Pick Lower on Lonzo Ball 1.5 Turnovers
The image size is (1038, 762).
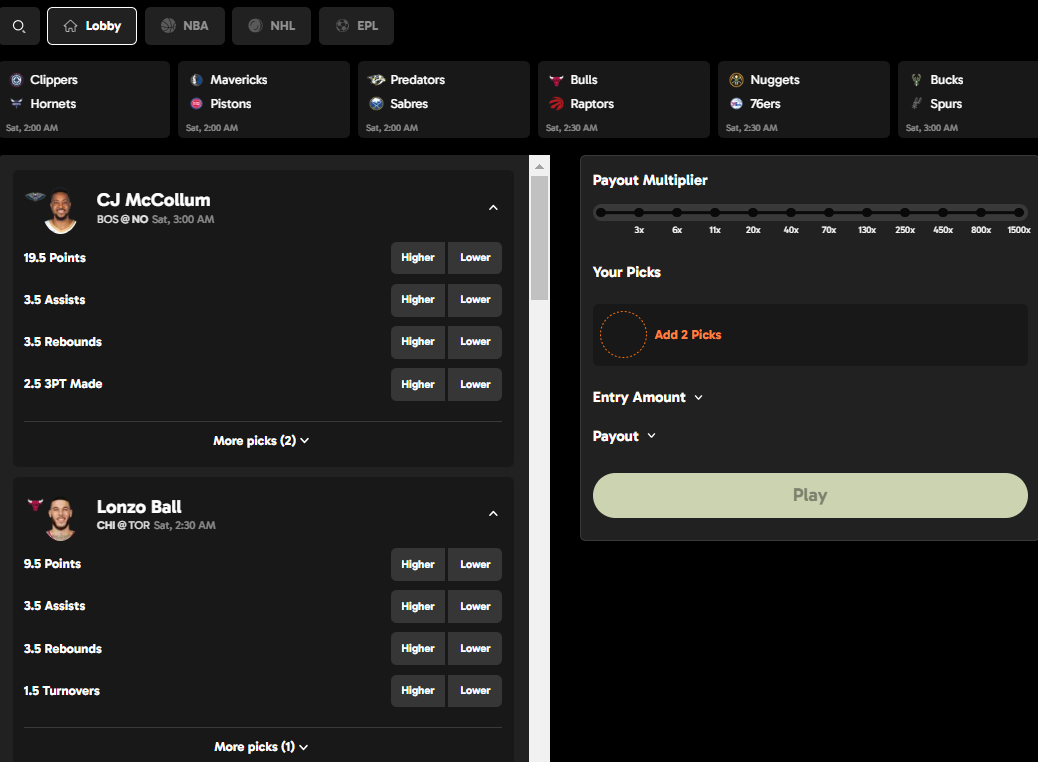point(475,691)
